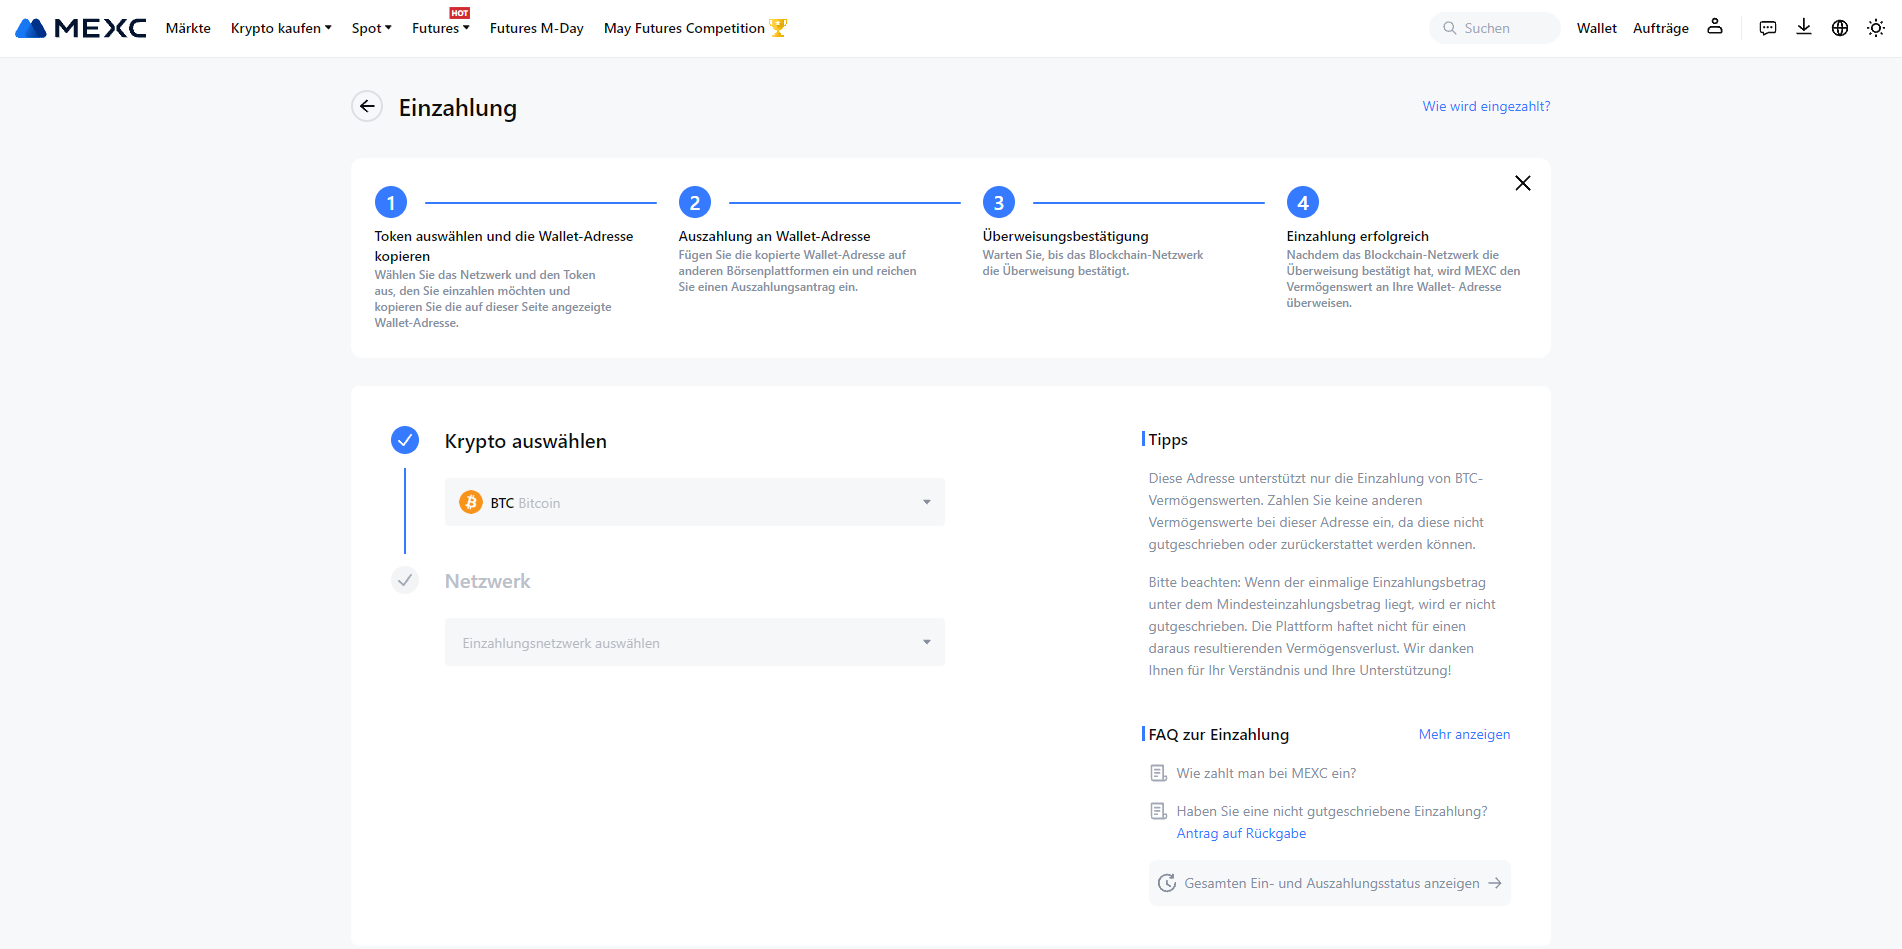1902x949 pixels.
Task: Click the history clock icon in status button
Action: pyautogui.click(x=1167, y=883)
